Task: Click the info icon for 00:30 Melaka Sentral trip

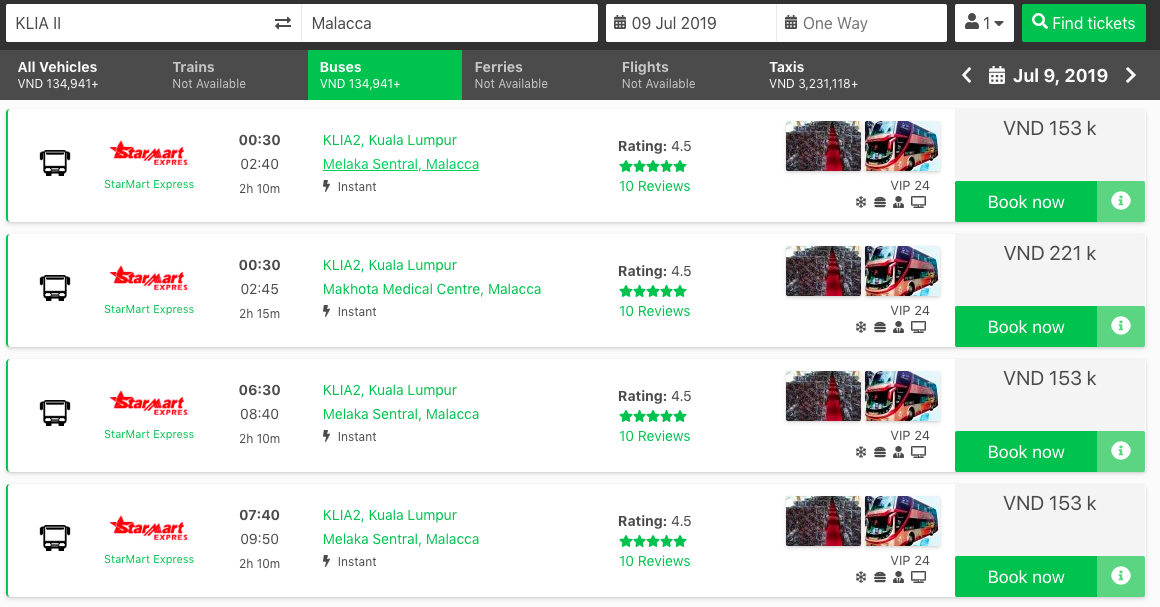Action: [x=1121, y=201]
